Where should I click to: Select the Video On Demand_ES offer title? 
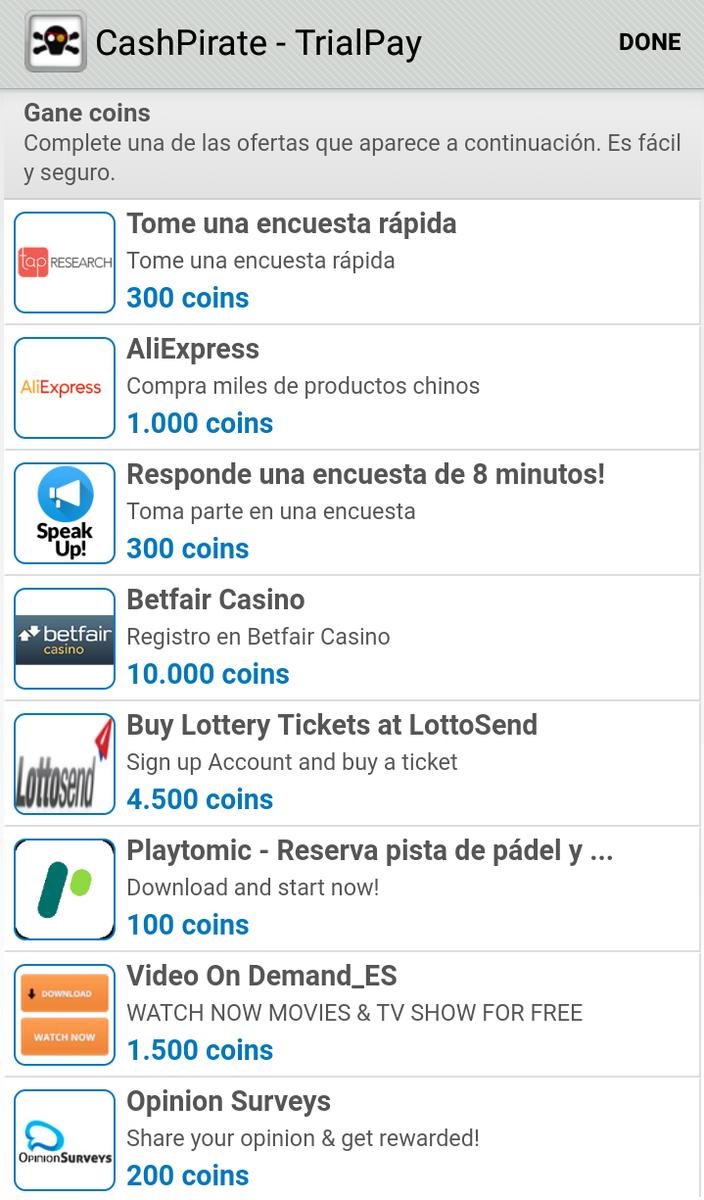click(x=261, y=976)
